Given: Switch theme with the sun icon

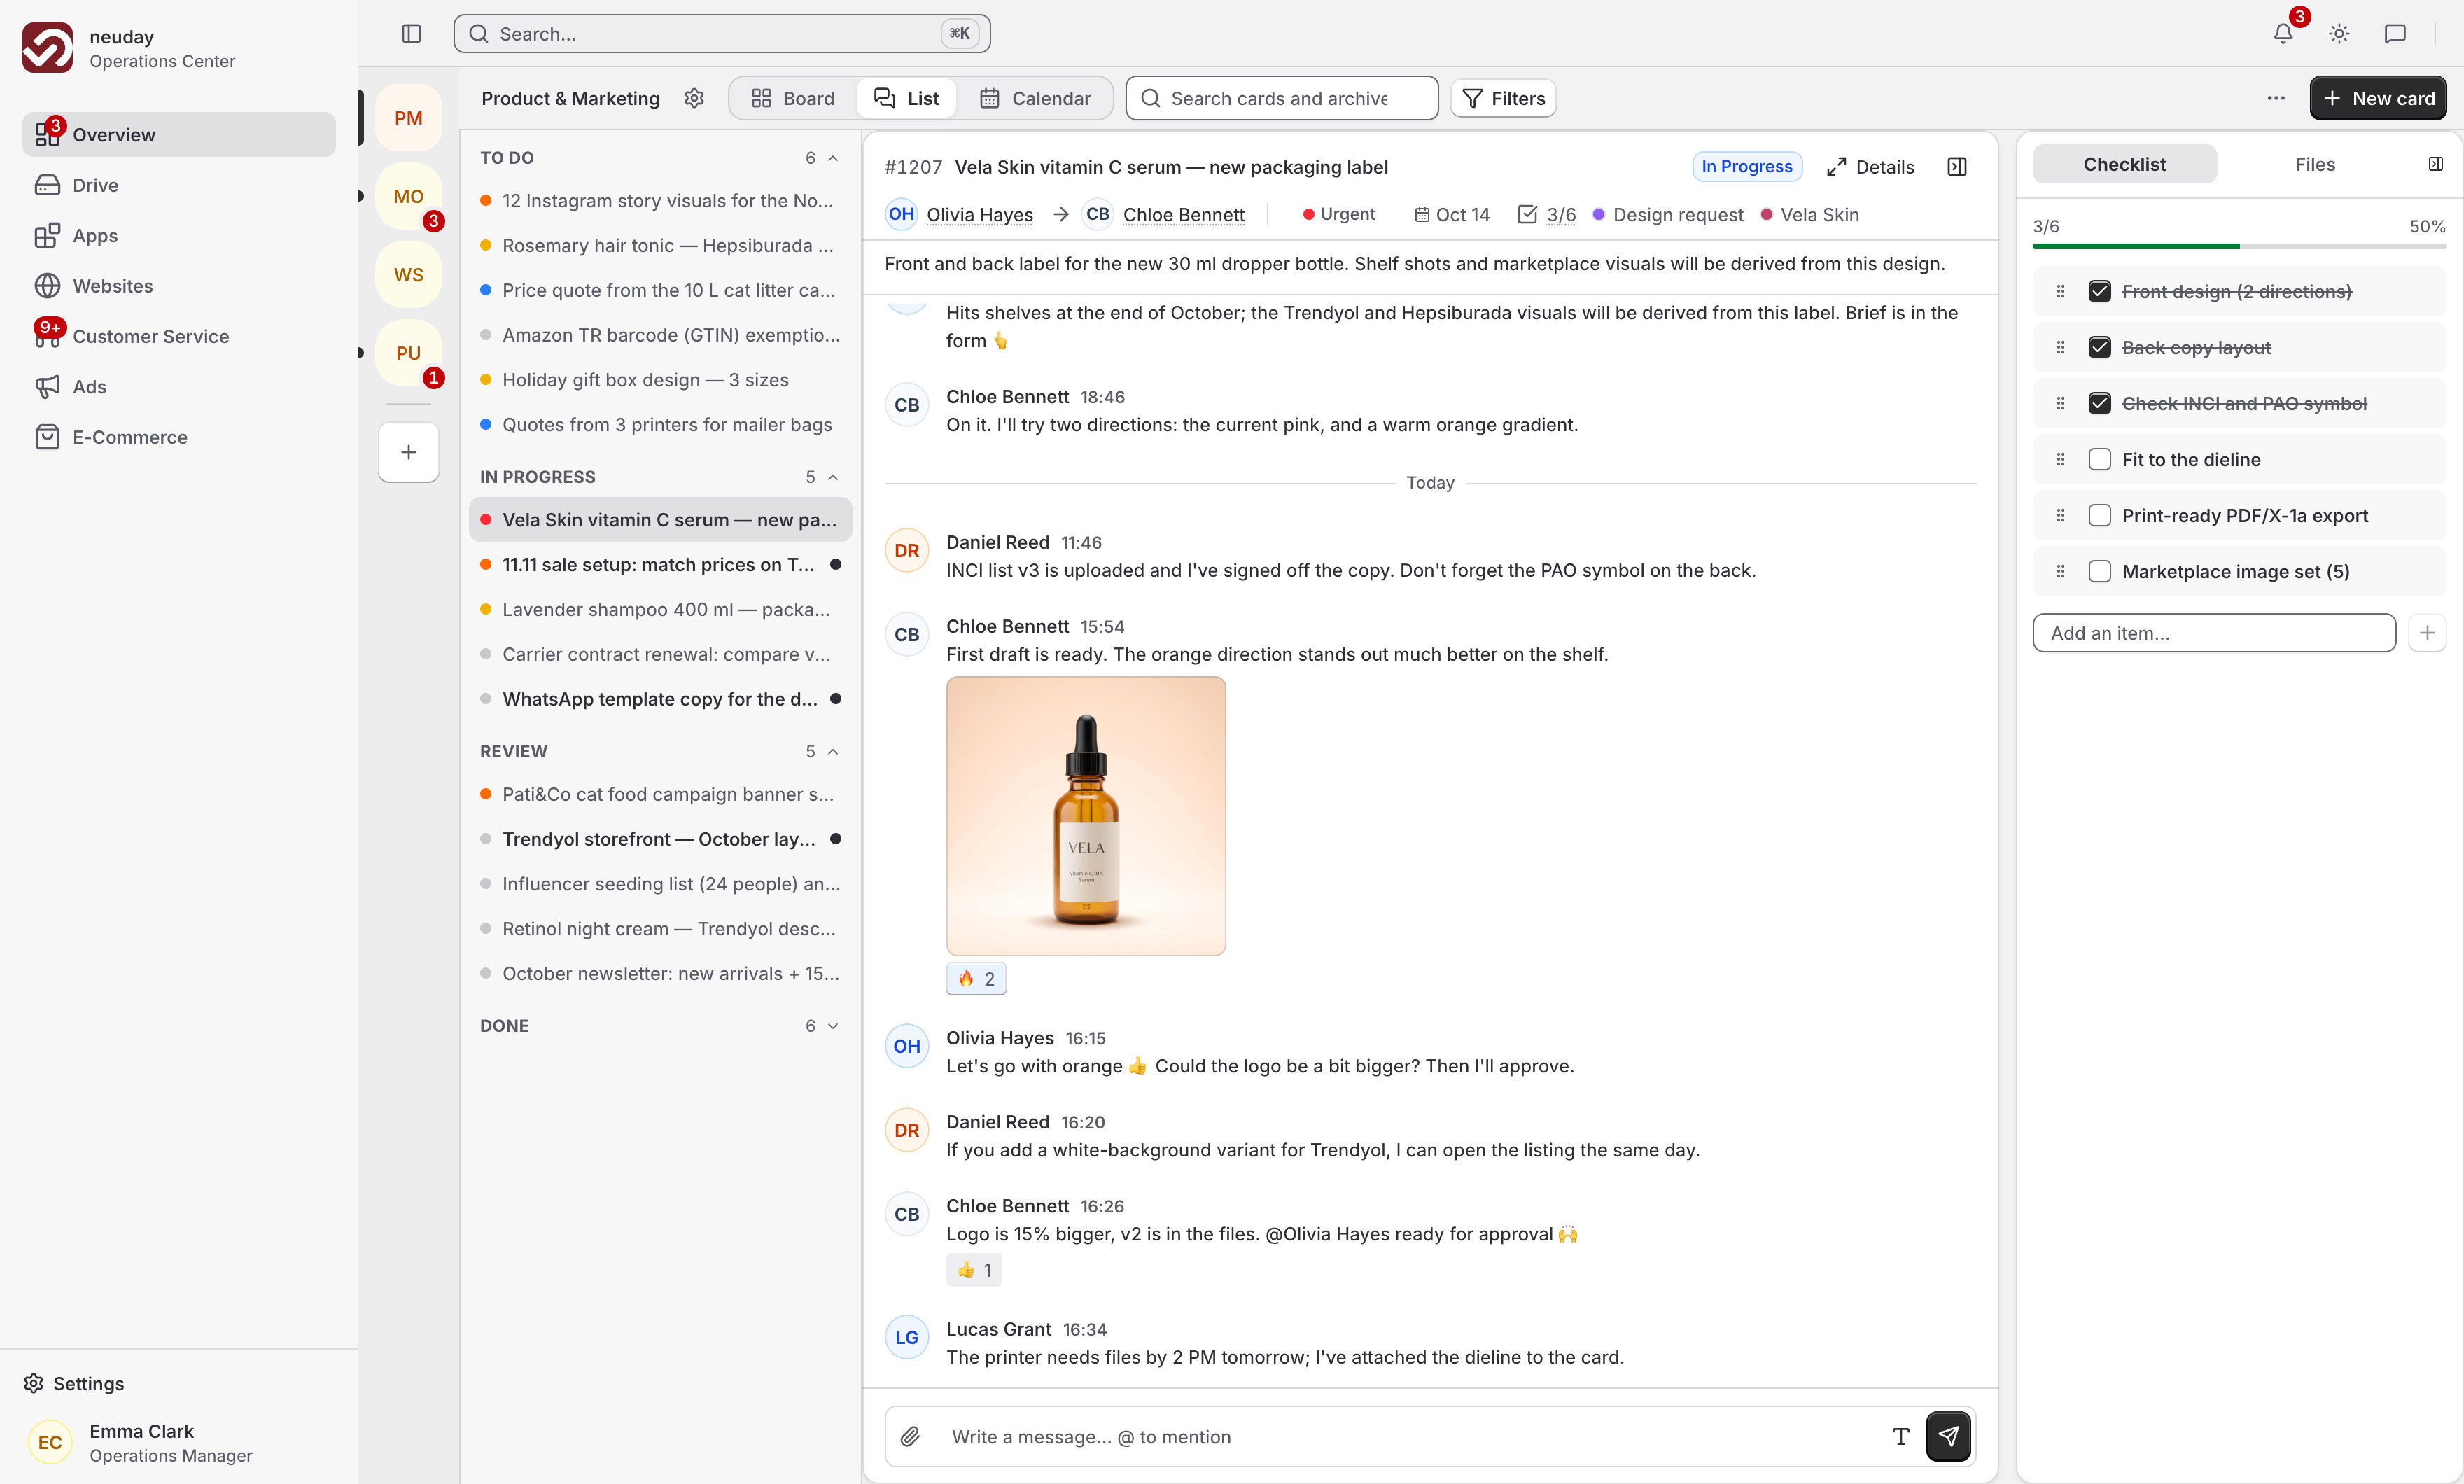Looking at the screenshot, I should [2339, 34].
